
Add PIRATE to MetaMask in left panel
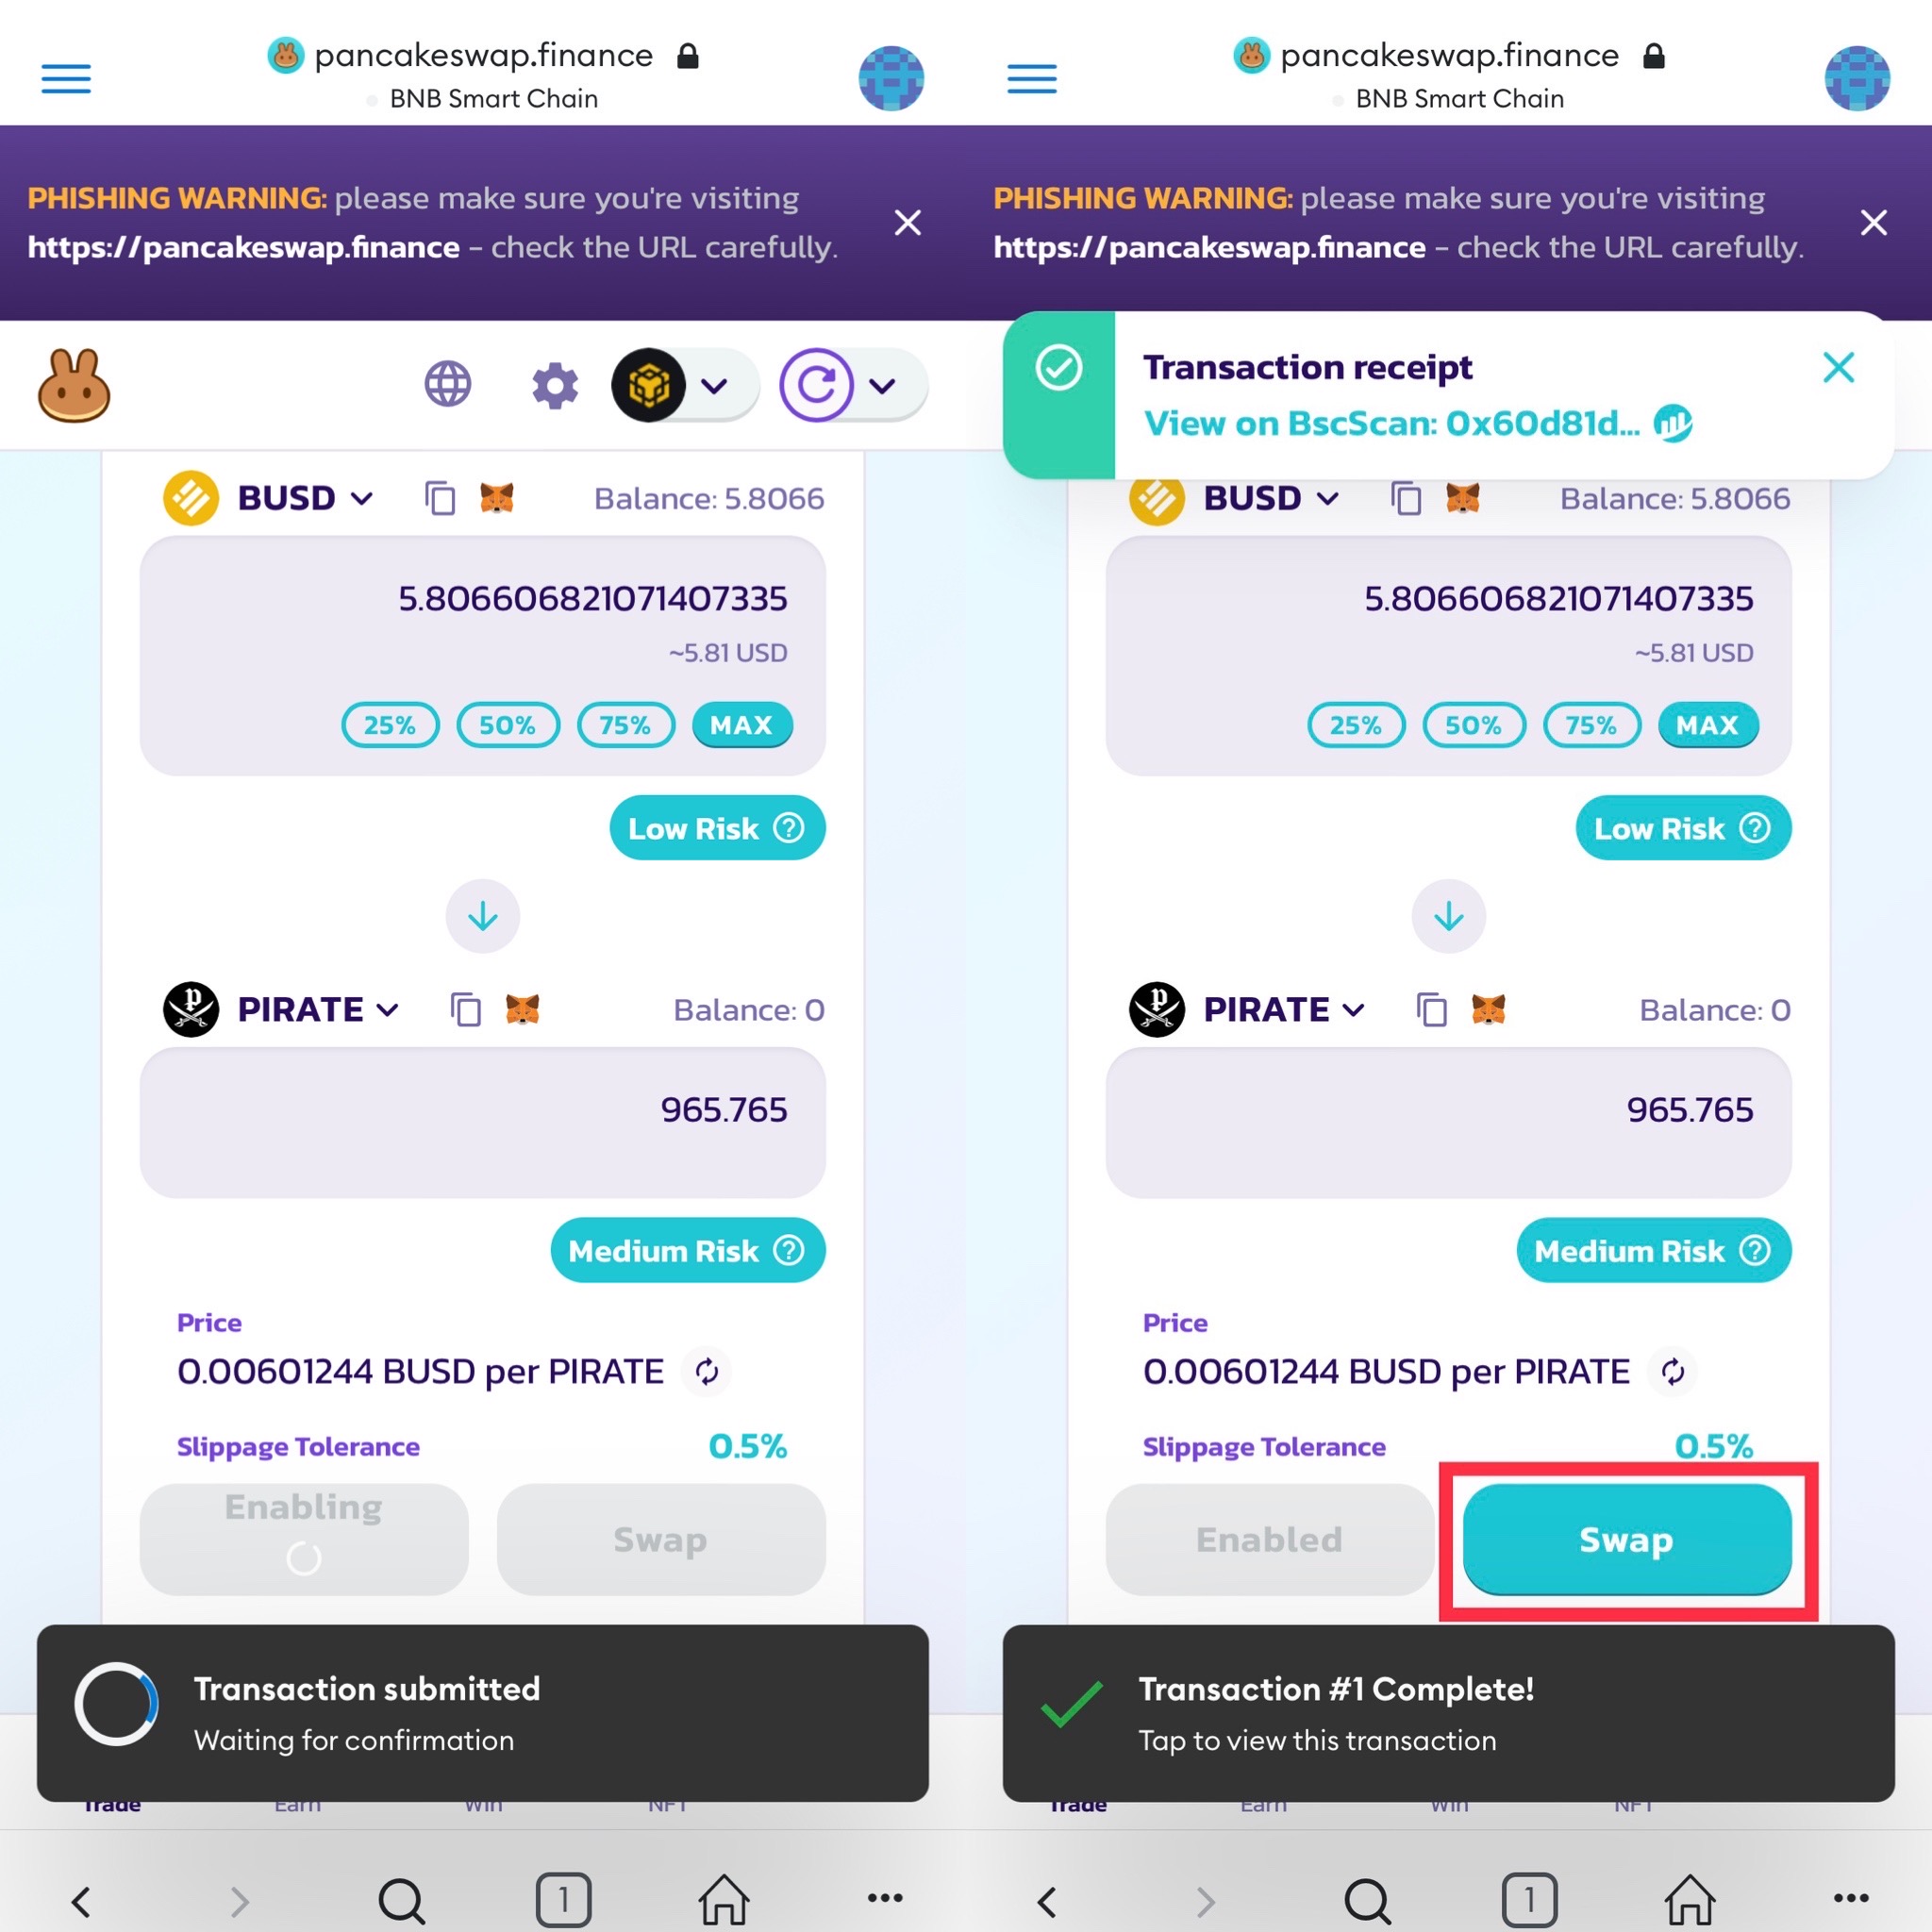(x=522, y=1009)
